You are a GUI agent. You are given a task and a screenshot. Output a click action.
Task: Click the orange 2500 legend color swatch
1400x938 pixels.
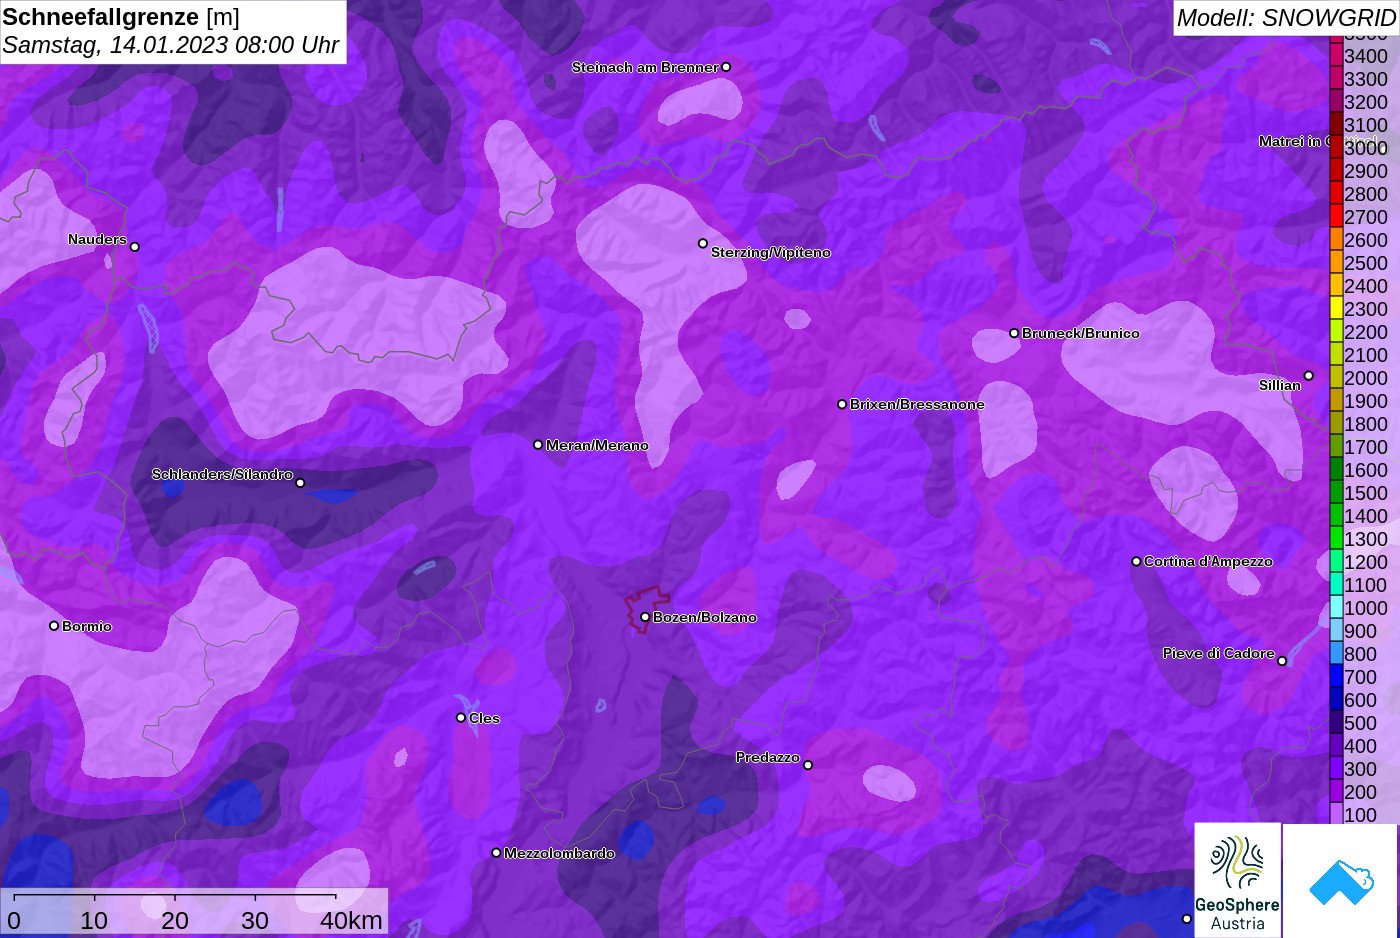click(1336, 263)
